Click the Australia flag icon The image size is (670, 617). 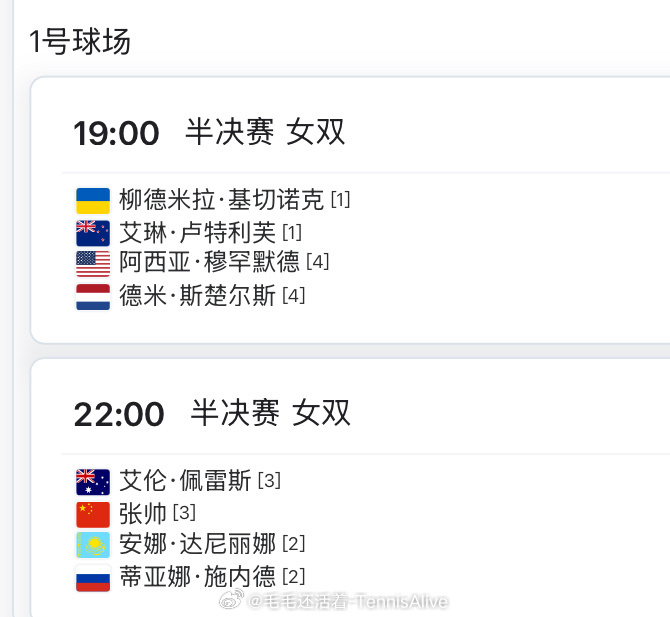(93, 482)
